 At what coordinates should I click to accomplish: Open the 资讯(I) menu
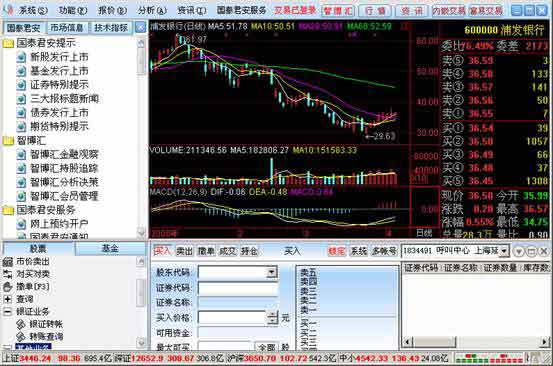(x=192, y=10)
